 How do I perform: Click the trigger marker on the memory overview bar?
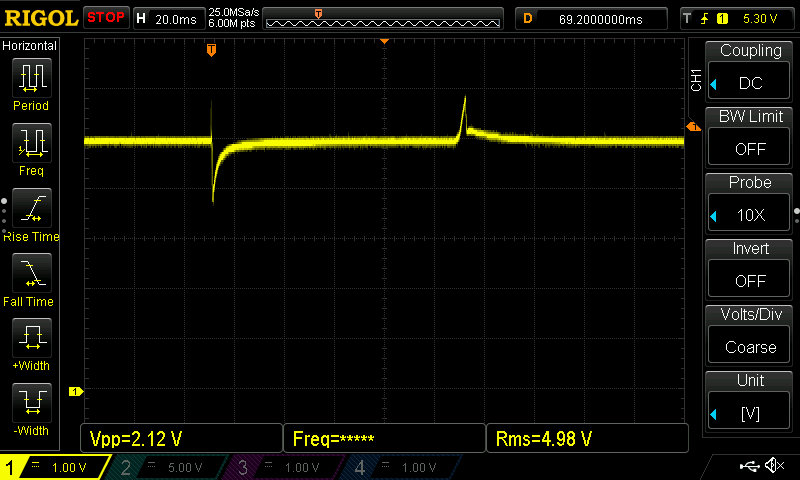[x=318, y=14]
